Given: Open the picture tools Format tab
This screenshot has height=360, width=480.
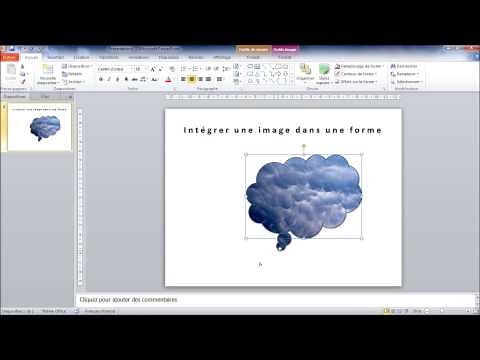Looking at the screenshot, I should (285, 57).
